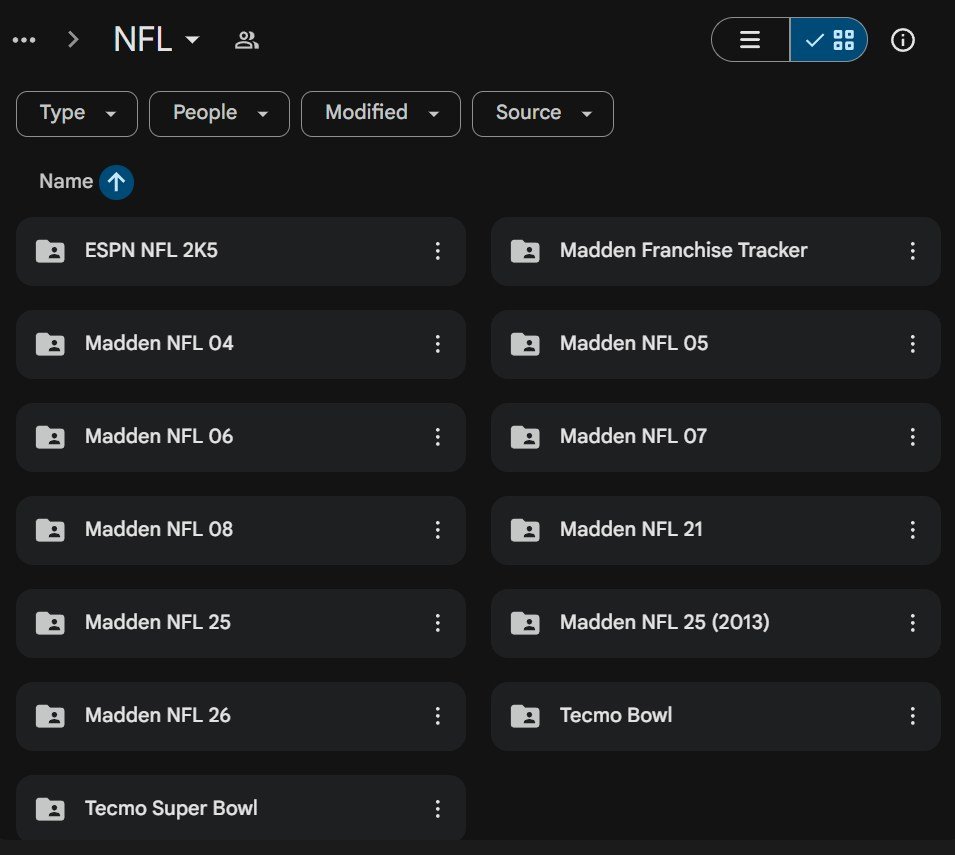Open more actions for Madden NFL 25 (2013)
955x855 pixels.
912,623
